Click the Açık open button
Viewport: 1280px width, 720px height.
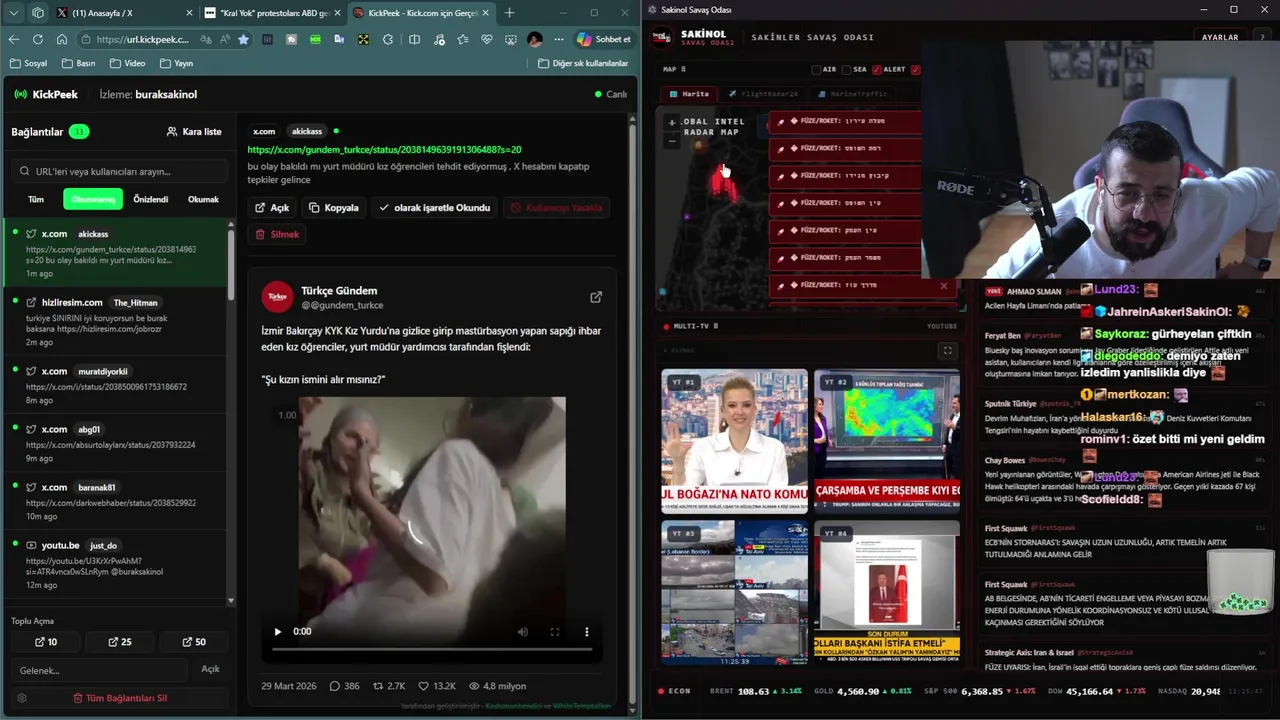(x=272, y=208)
